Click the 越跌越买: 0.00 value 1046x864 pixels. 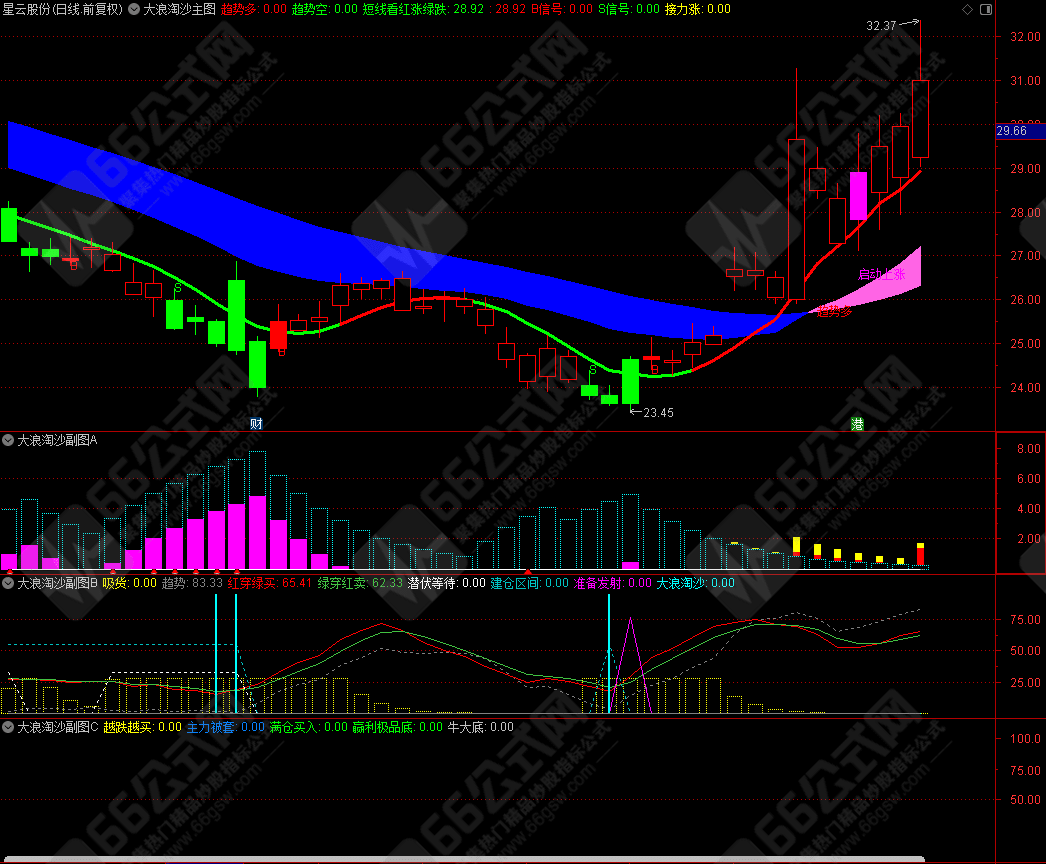(142, 727)
